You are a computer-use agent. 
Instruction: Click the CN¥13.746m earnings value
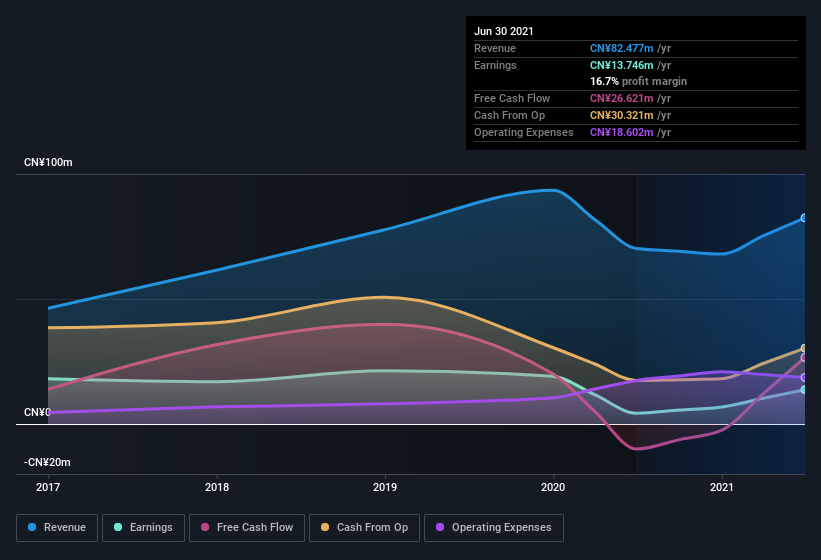tap(622, 65)
